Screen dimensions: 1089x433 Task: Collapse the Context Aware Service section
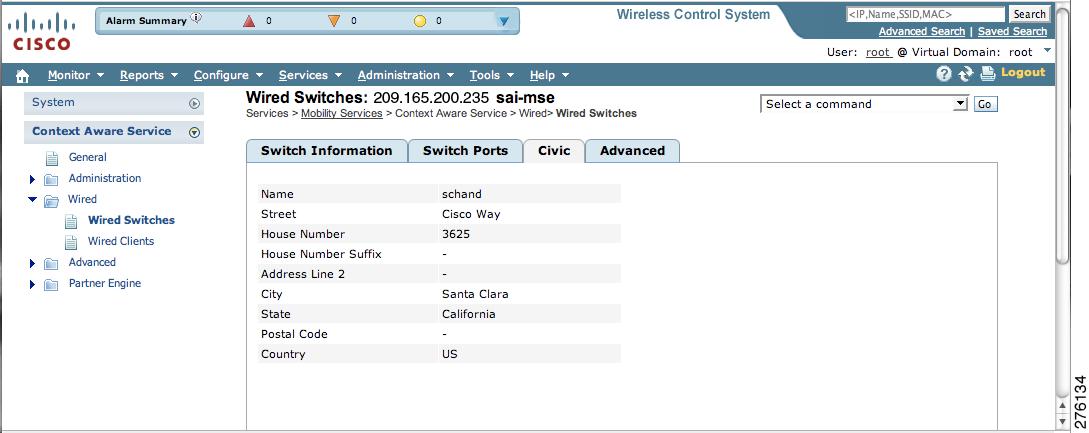194,132
